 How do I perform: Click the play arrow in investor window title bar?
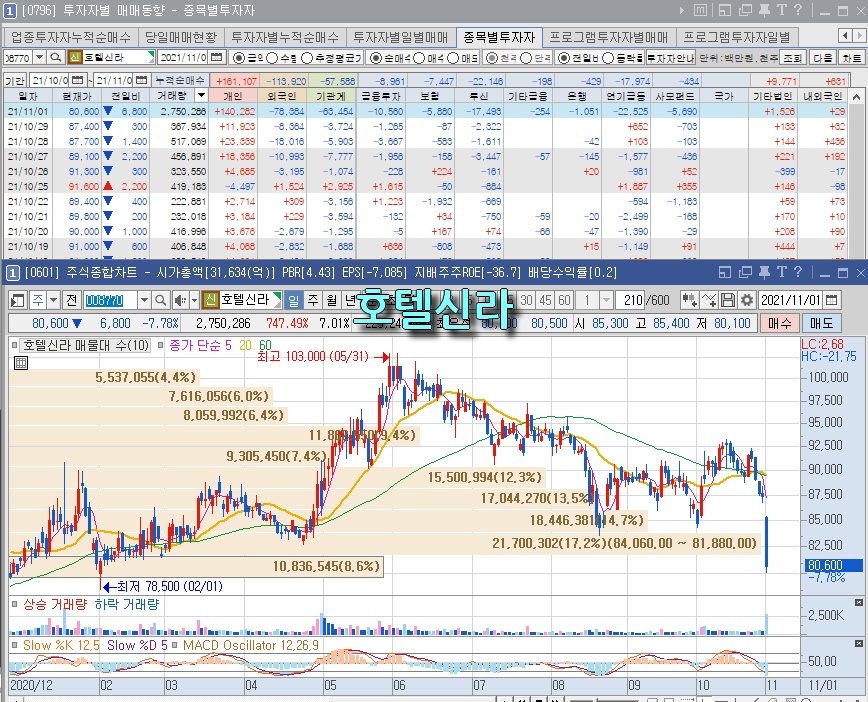(x=682, y=10)
